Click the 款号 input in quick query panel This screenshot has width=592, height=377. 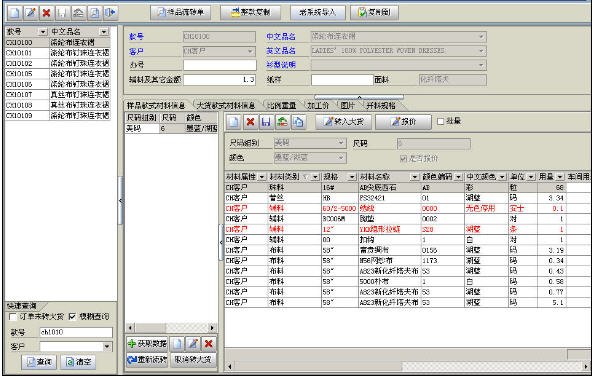76,332
